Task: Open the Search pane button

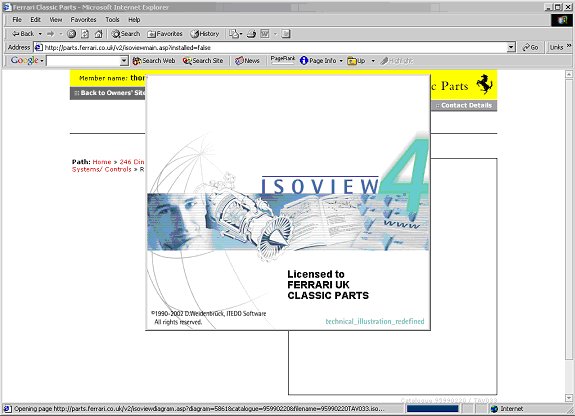Action: pyautogui.click(x=126, y=34)
